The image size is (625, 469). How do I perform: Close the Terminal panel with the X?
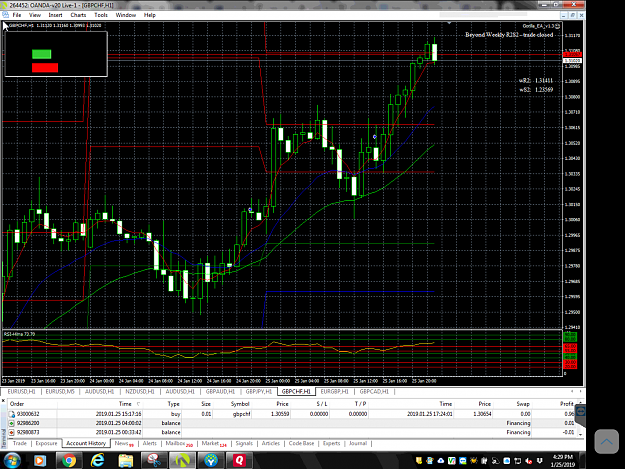pyautogui.click(x=4, y=401)
